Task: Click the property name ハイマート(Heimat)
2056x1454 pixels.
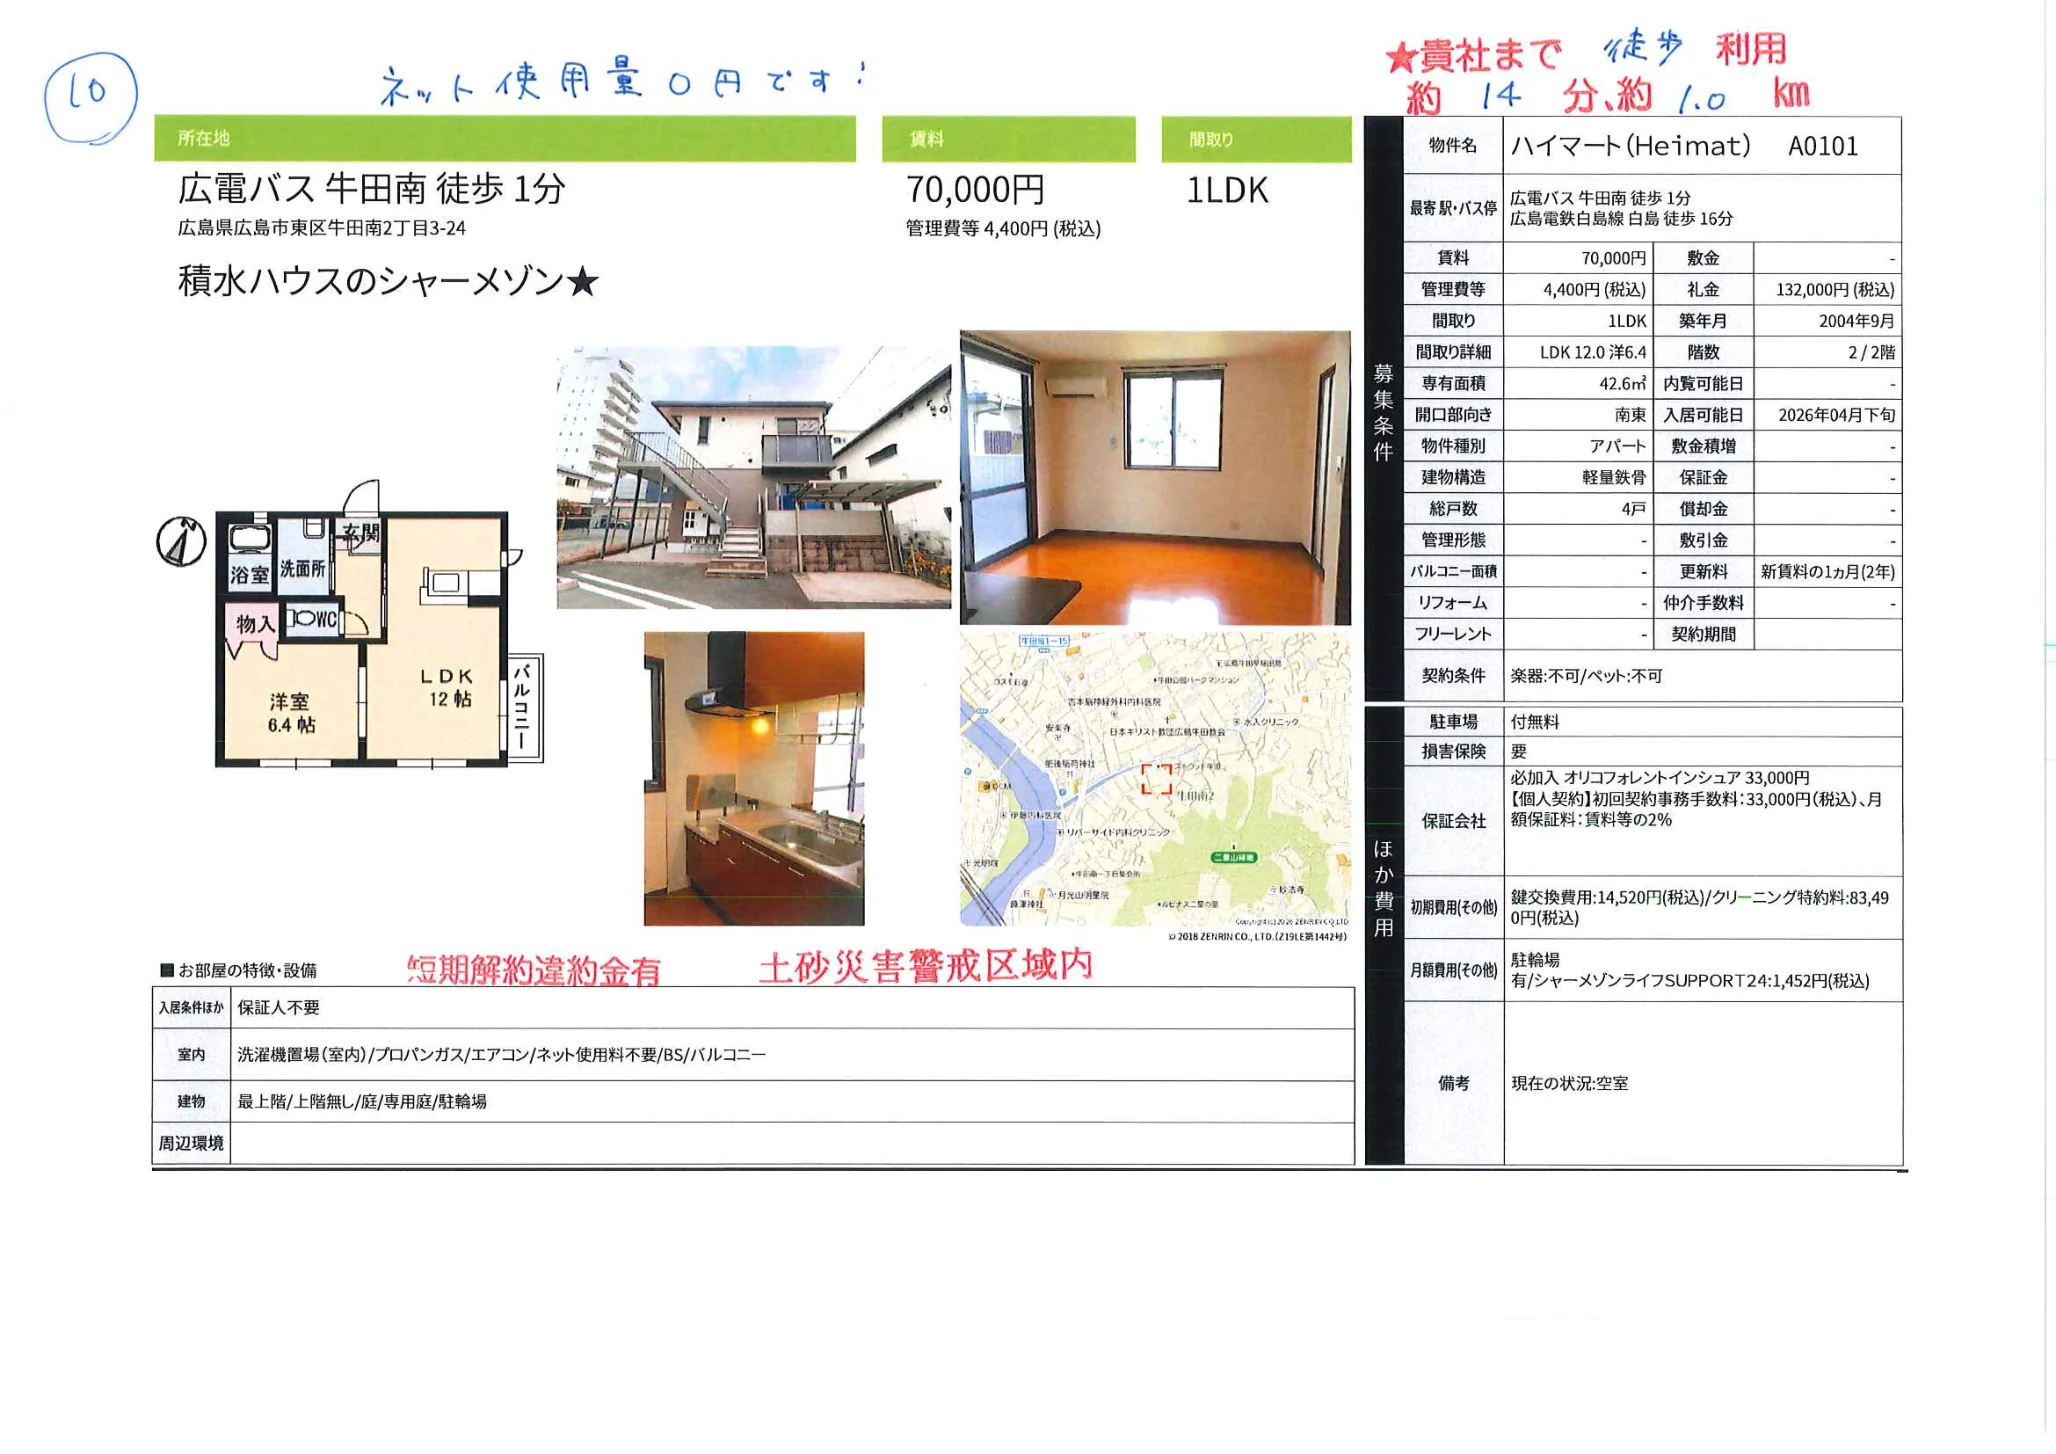Action: 1630,146
